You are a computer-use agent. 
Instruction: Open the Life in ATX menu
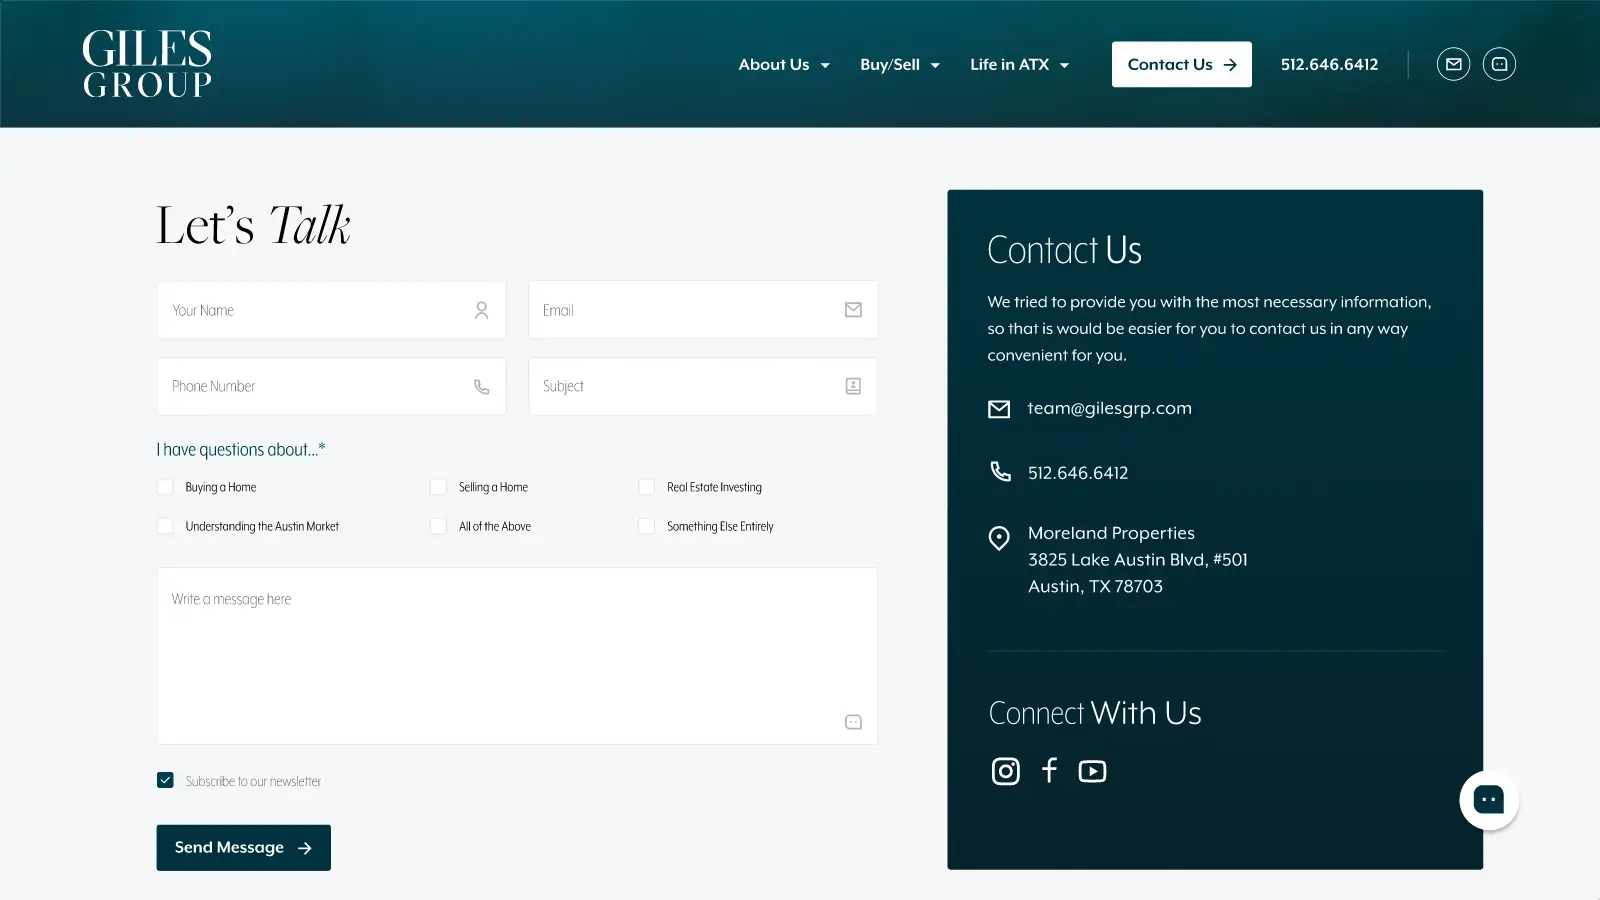pyautogui.click(x=1009, y=64)
